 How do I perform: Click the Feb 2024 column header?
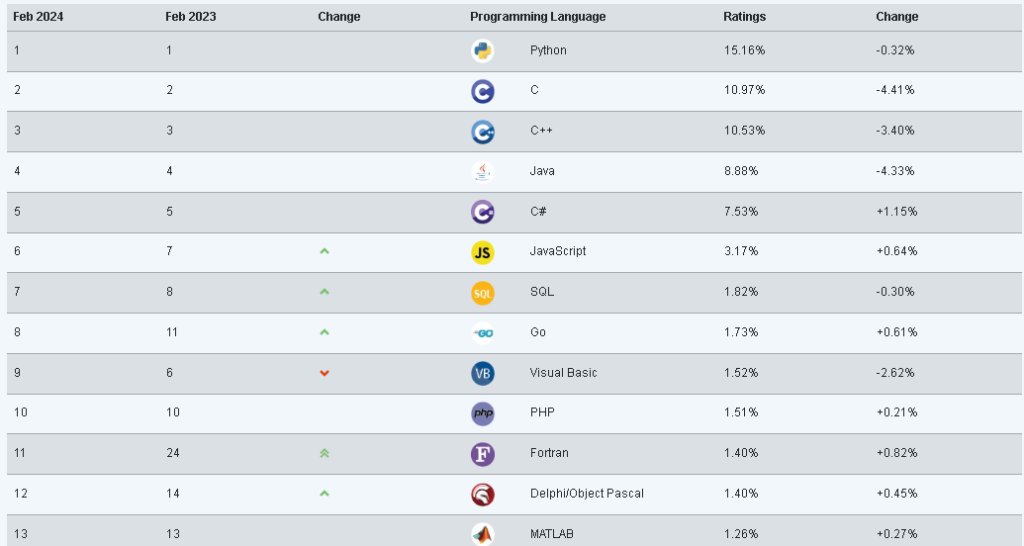coord(37,17)
